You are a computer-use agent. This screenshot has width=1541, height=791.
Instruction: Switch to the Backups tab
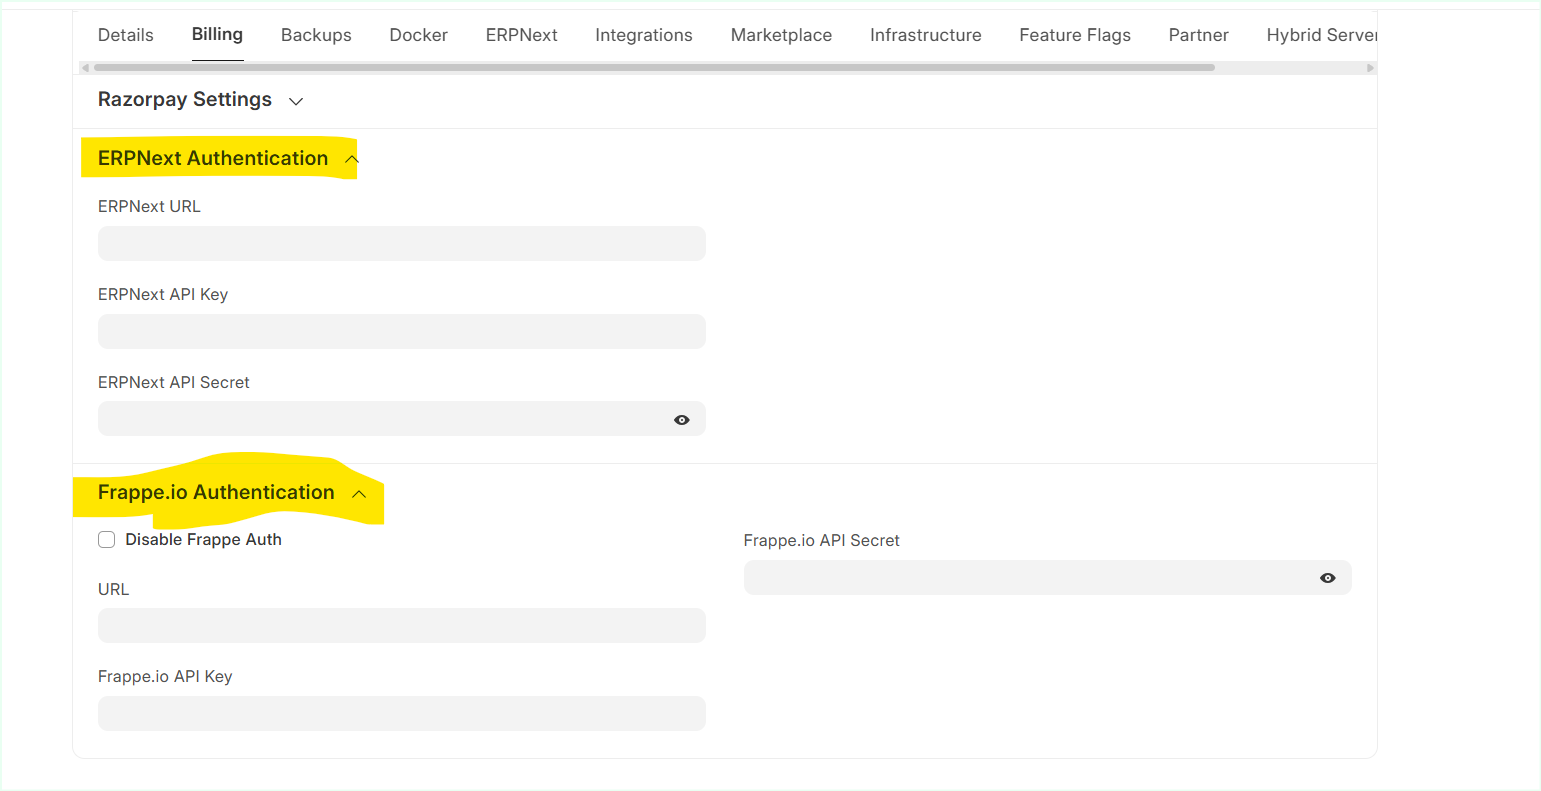coord(316,35)
